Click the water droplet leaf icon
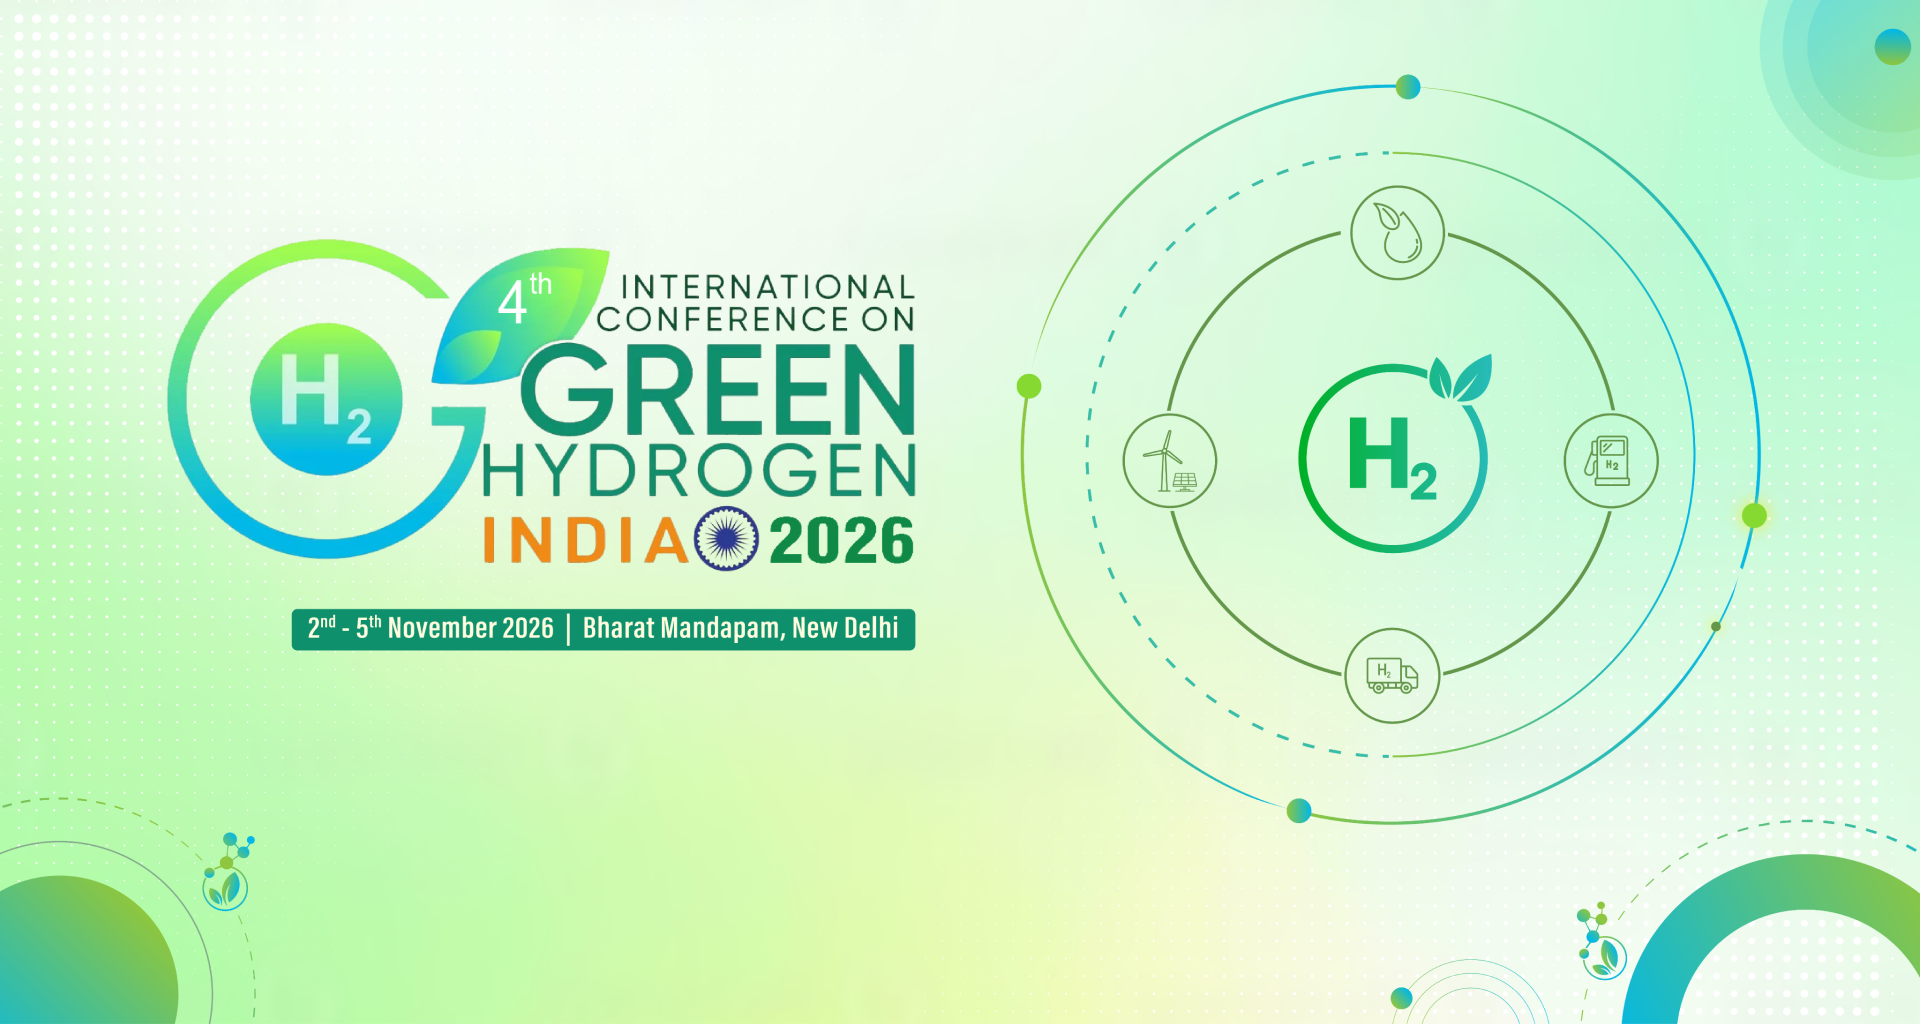The image size is (1920, 1024). coord(1397,233)
